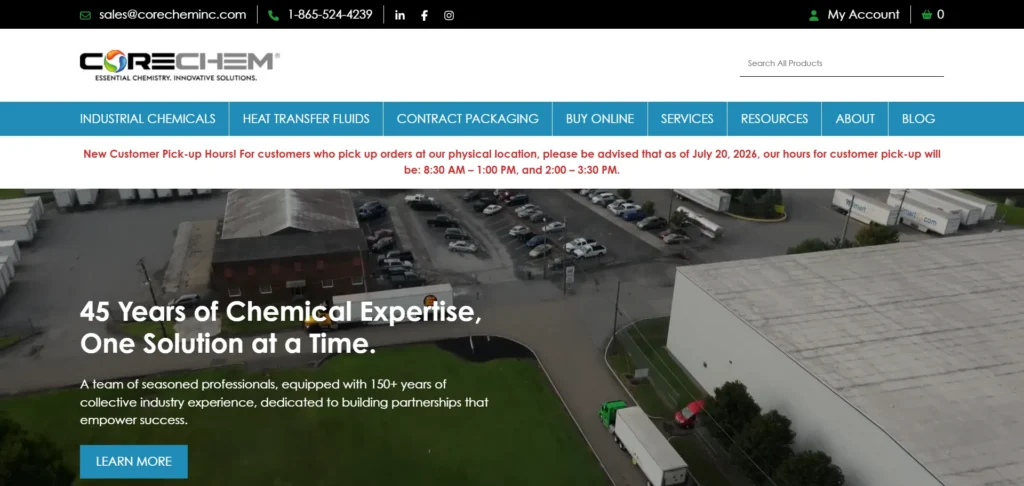Open the Industrial Chemicals menu
This screenshot has width=1024, height=486.
pos(148,119)
